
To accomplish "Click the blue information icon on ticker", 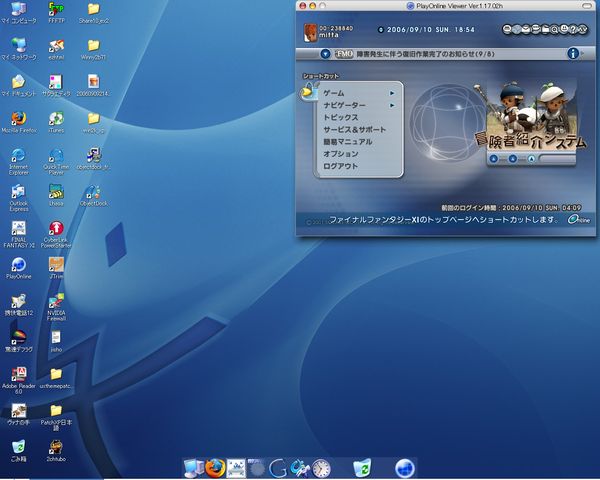I will pyautogui.click(x=573, y=54).
